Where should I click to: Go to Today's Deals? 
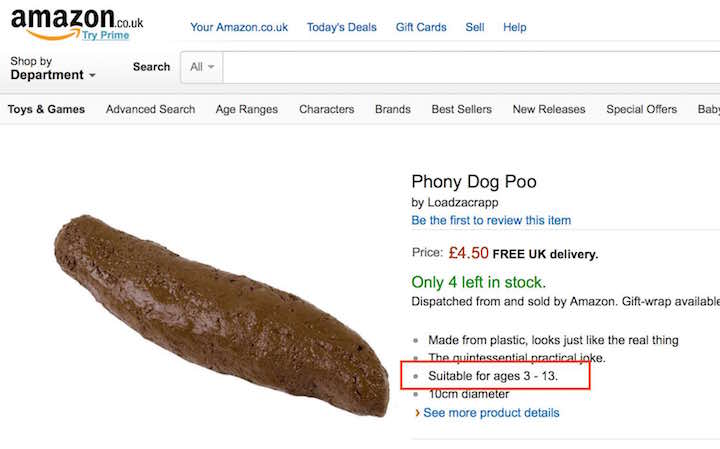coord(342,27)
